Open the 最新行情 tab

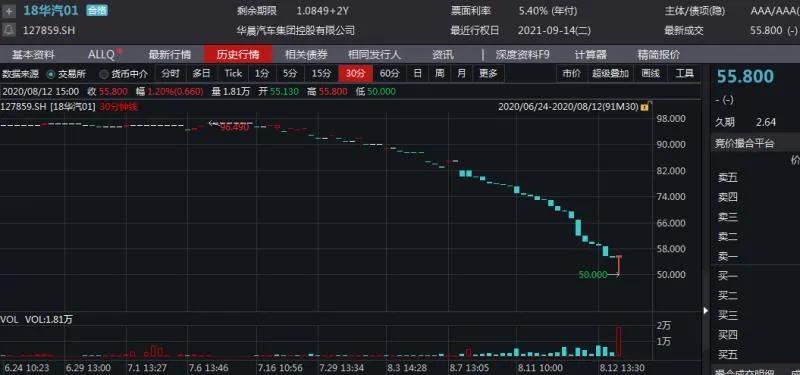pos(169,55)
